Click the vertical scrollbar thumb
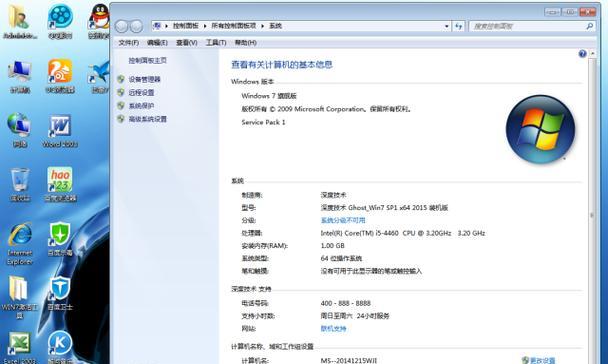Screen dimensions: 608x364 coord(592,214)
